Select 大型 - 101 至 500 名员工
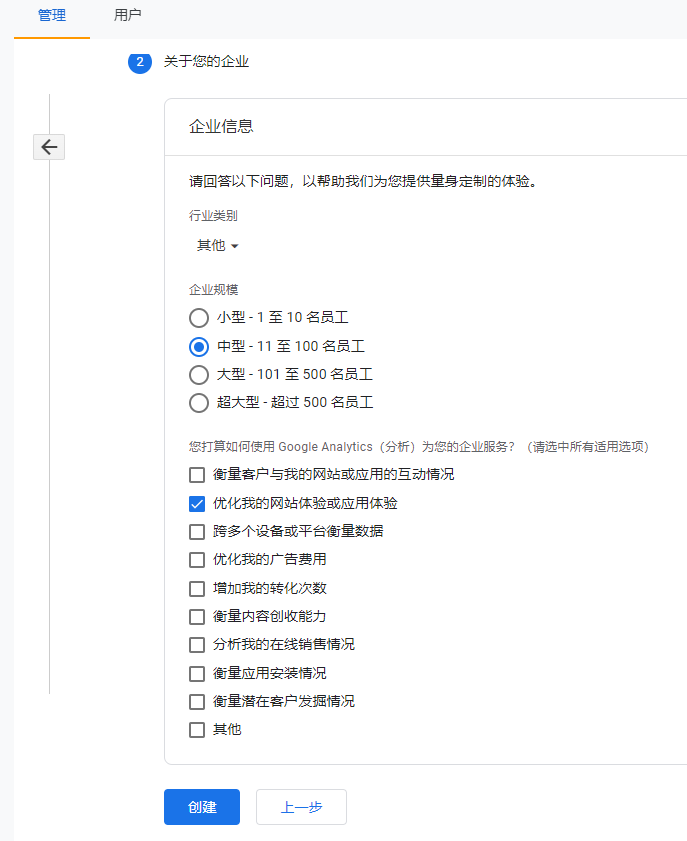This screenshot has height=841, width=687. tap(198, 375)
